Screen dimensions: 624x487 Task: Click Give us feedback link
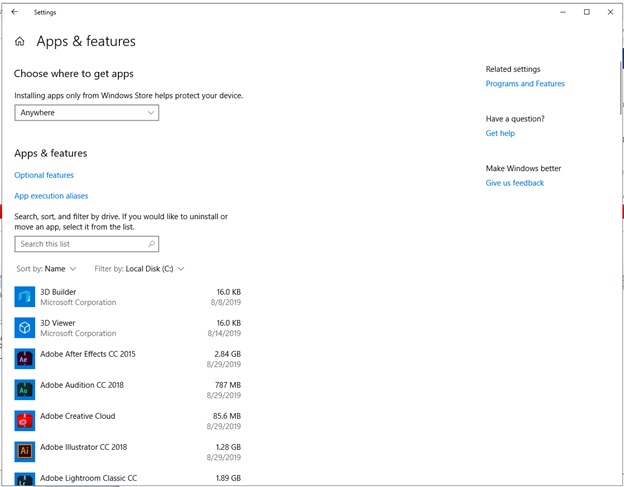[x=515, y=183]
